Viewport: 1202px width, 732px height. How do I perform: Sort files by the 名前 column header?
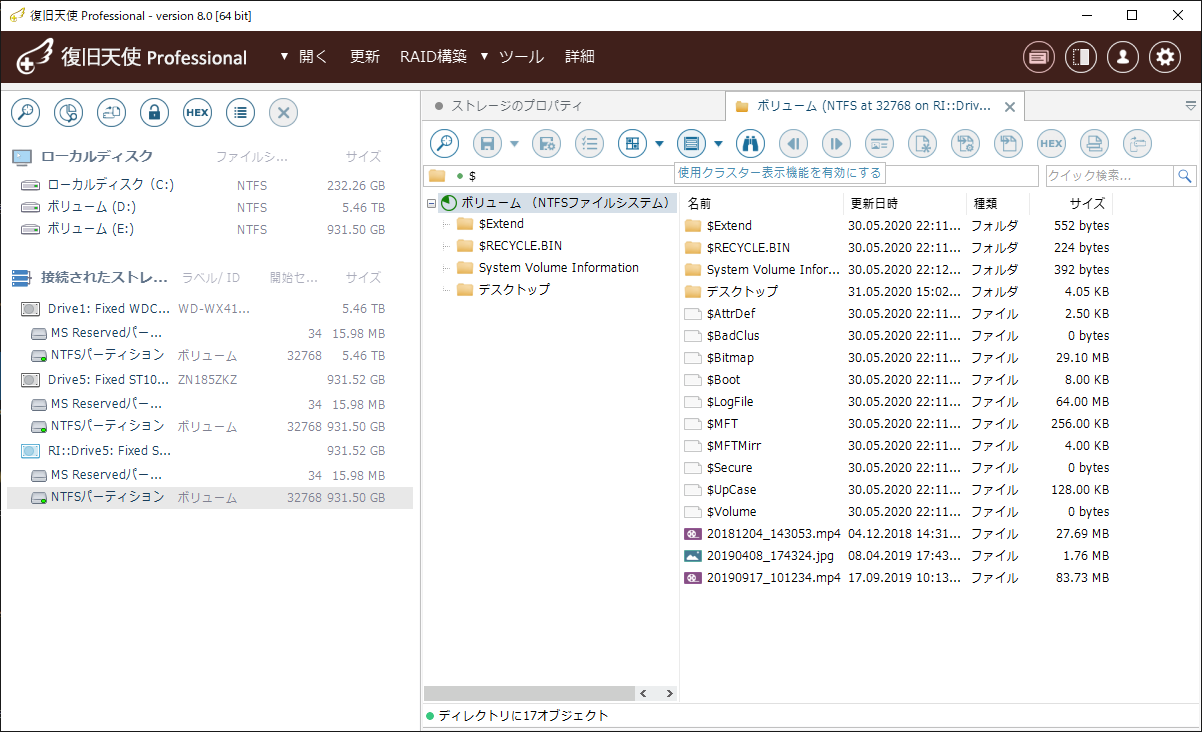699,203
